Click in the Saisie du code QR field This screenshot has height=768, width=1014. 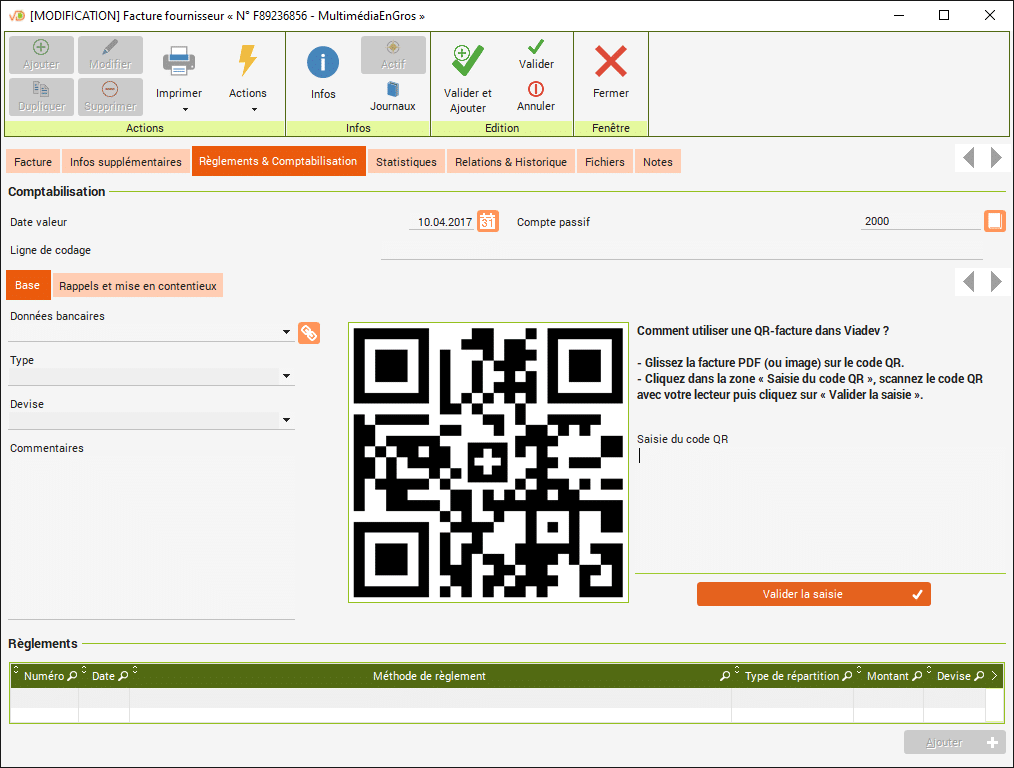tap(820, 456)
